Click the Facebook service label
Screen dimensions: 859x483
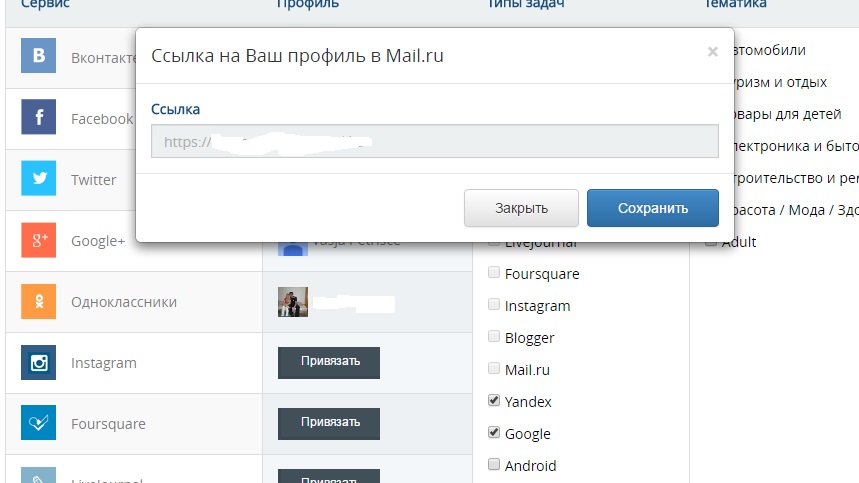click(x=102, y=119)
